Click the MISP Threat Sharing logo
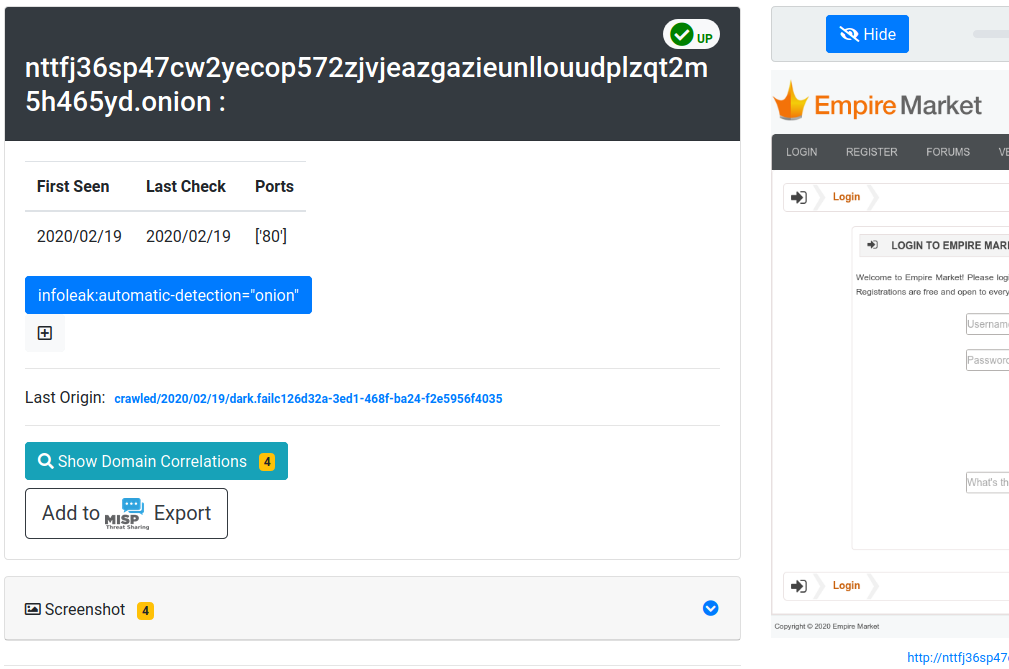 (x=127, y=513)
